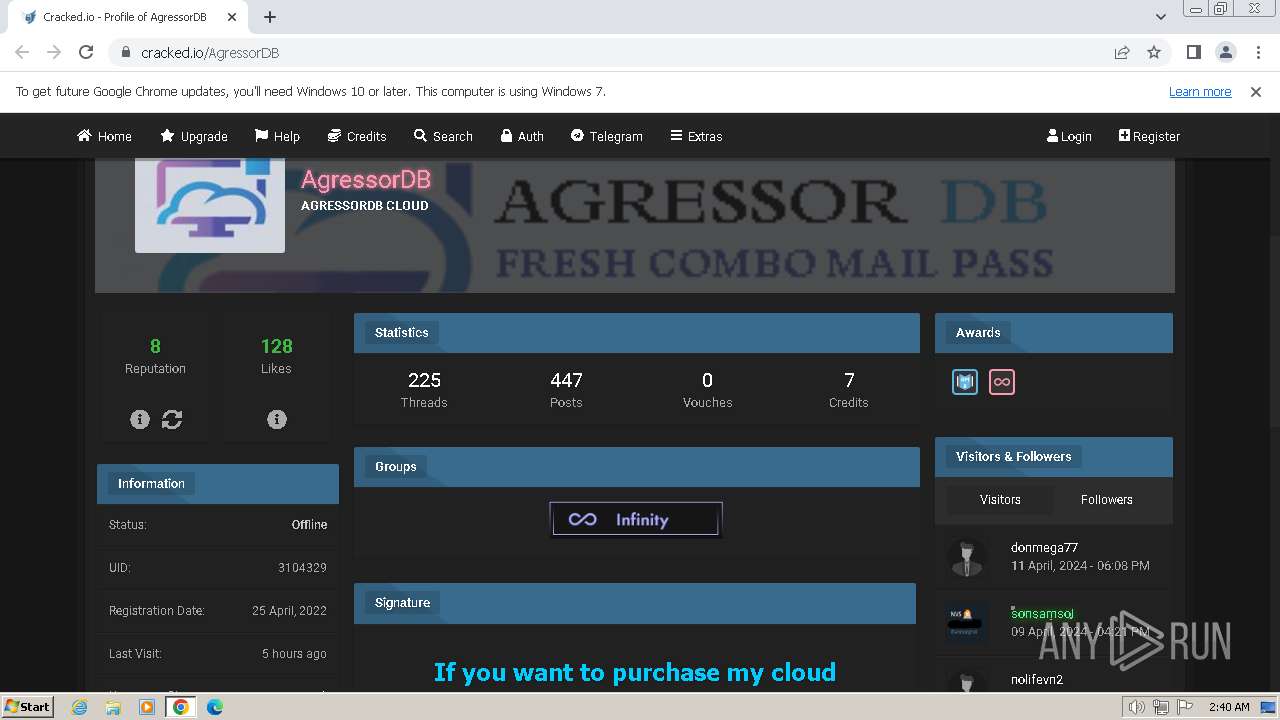Open the Search menu item

coord(443,136)
